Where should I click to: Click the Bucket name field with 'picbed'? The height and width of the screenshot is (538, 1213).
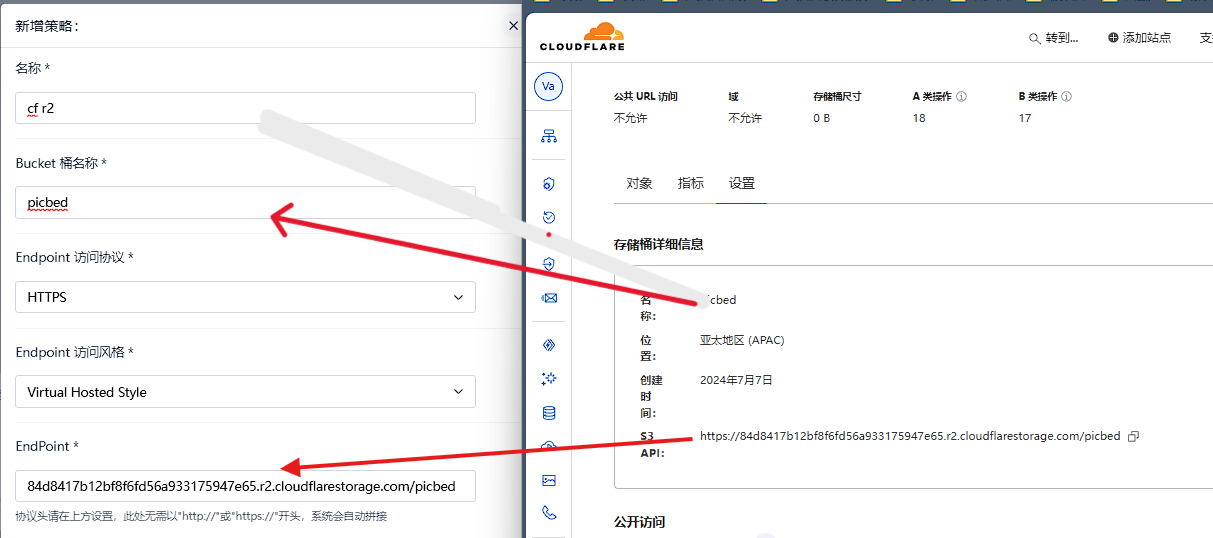(245, 202)
